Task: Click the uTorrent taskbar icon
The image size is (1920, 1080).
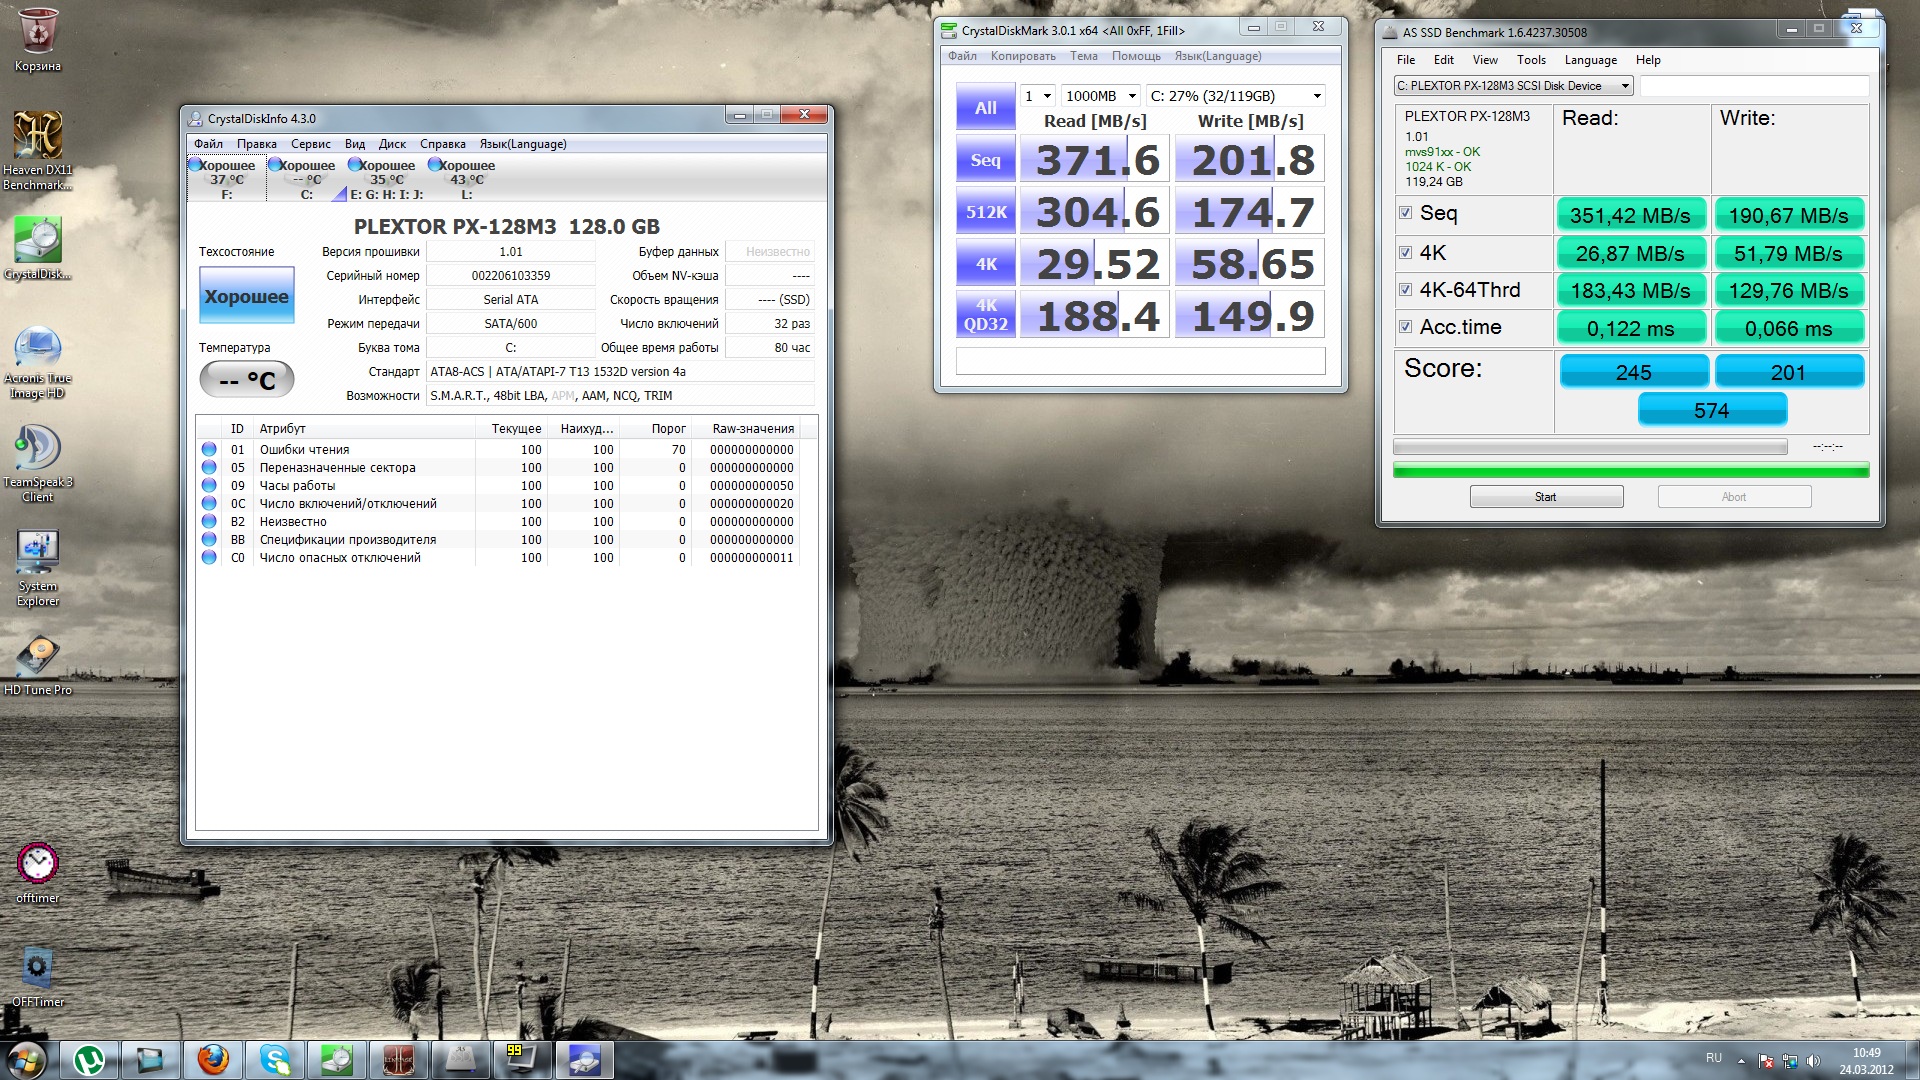Action: click(89, 1059)
